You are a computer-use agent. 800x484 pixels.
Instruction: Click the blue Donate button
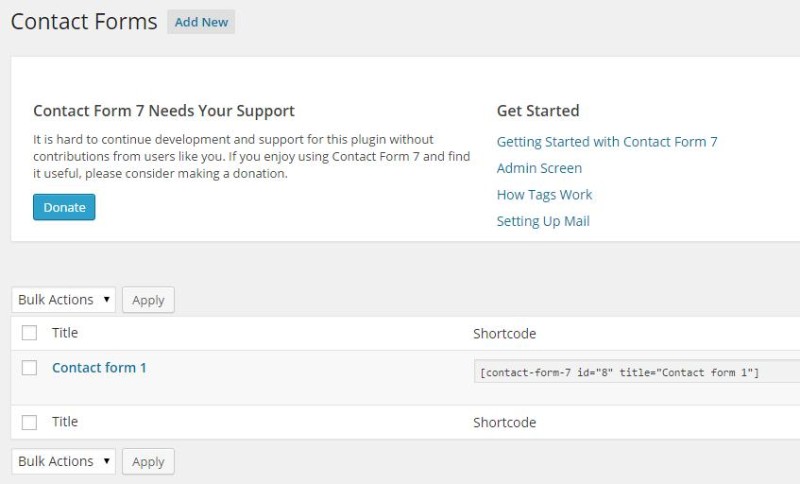64,207
